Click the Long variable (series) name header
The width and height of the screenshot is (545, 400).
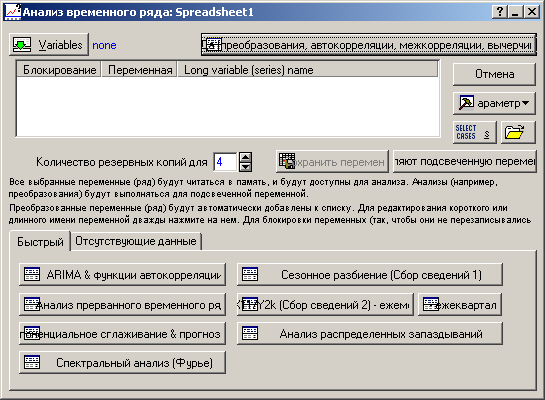pos(308,70)
